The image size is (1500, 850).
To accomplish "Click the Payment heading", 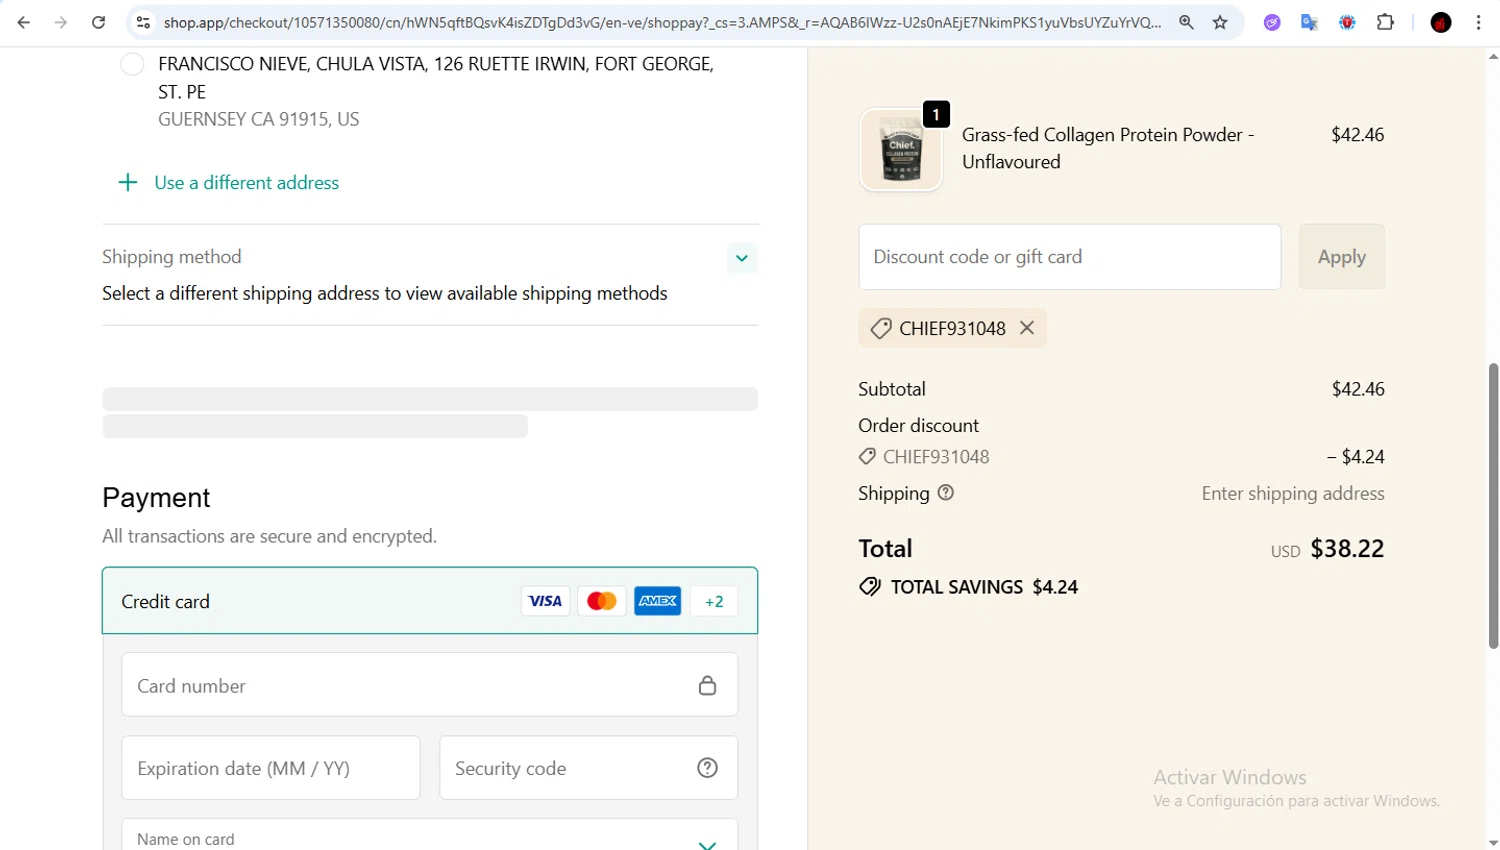I will (156, 497).
